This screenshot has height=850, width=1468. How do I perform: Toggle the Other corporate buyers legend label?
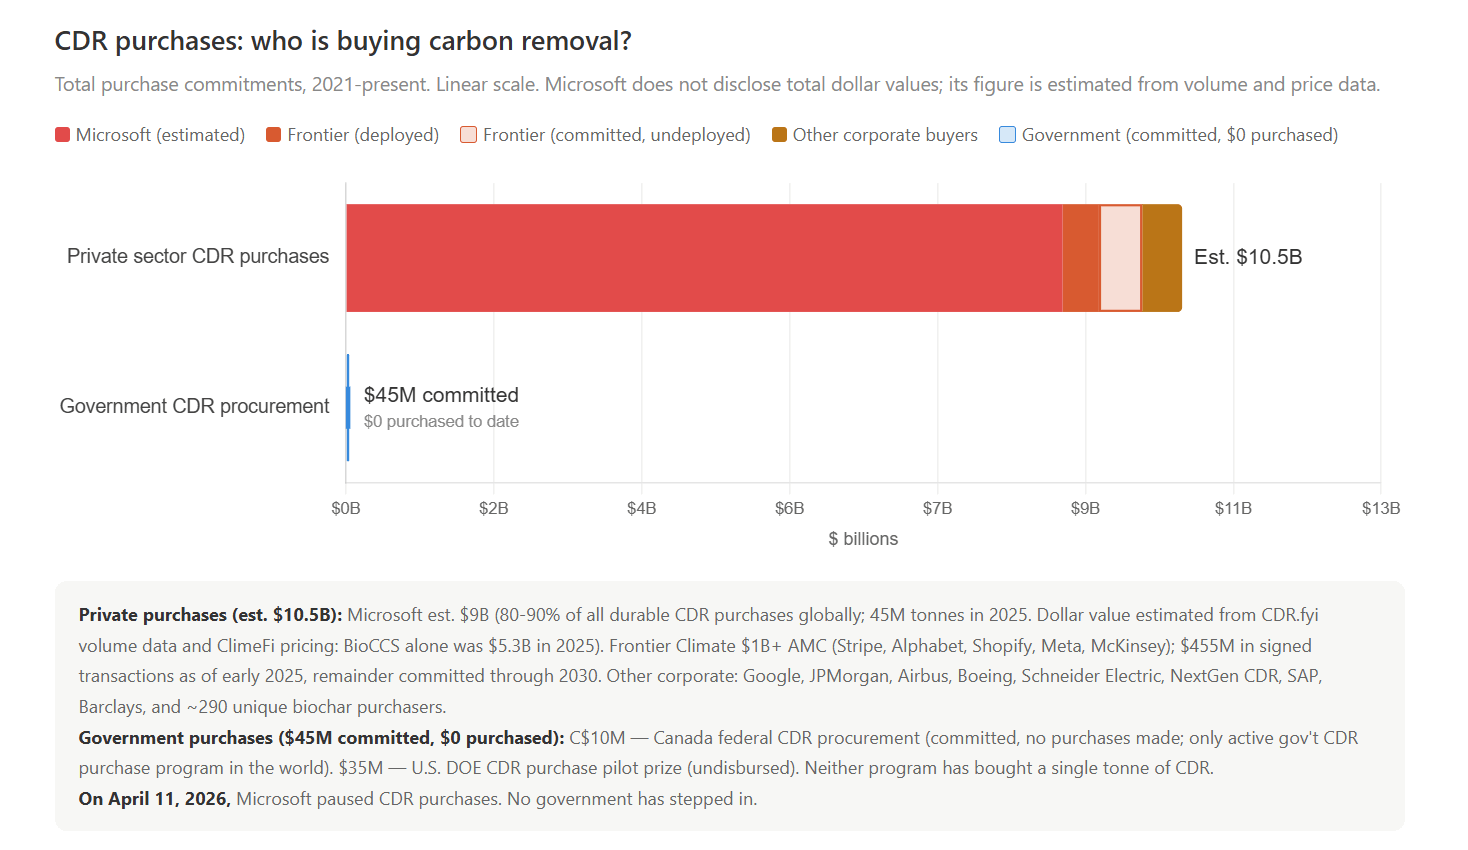click(x=885, y=135)
